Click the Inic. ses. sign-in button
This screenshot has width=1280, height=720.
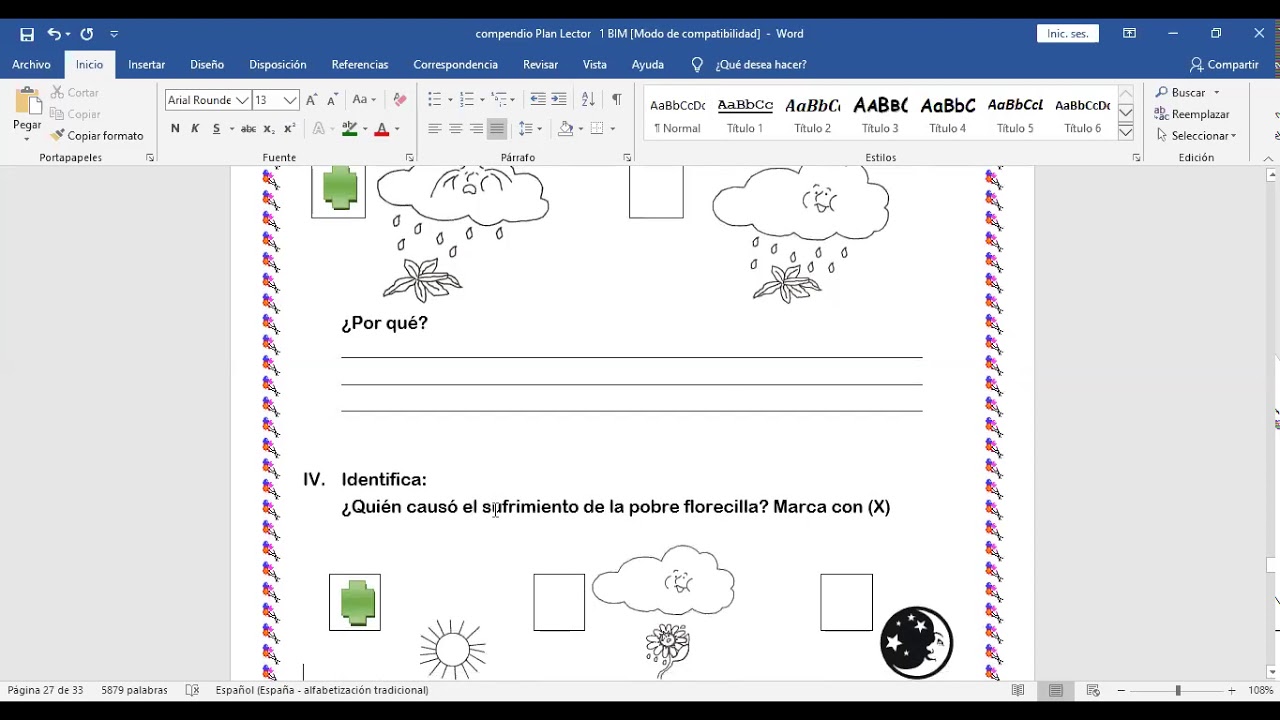(x=1067, y=34)
